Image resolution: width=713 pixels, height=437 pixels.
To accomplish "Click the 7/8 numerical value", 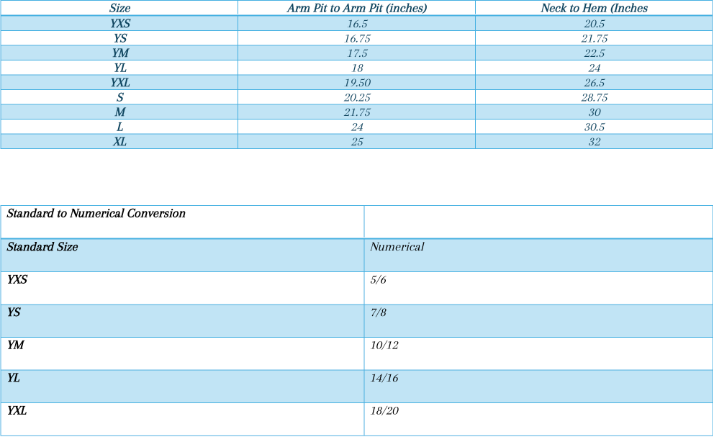I will click(378, 313).
